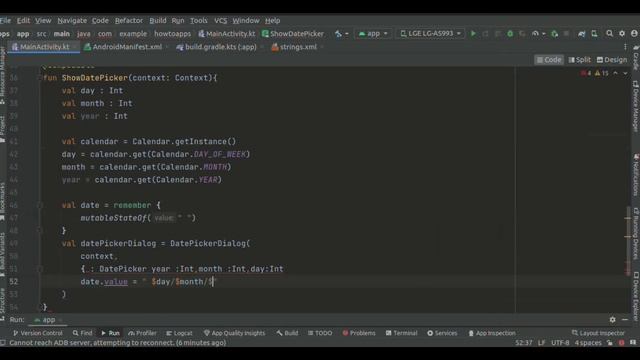The image size is (640, 360).
Task: Open the UTF-8 encoding selector
Action: pyautogui.click(x=560, y=343)
